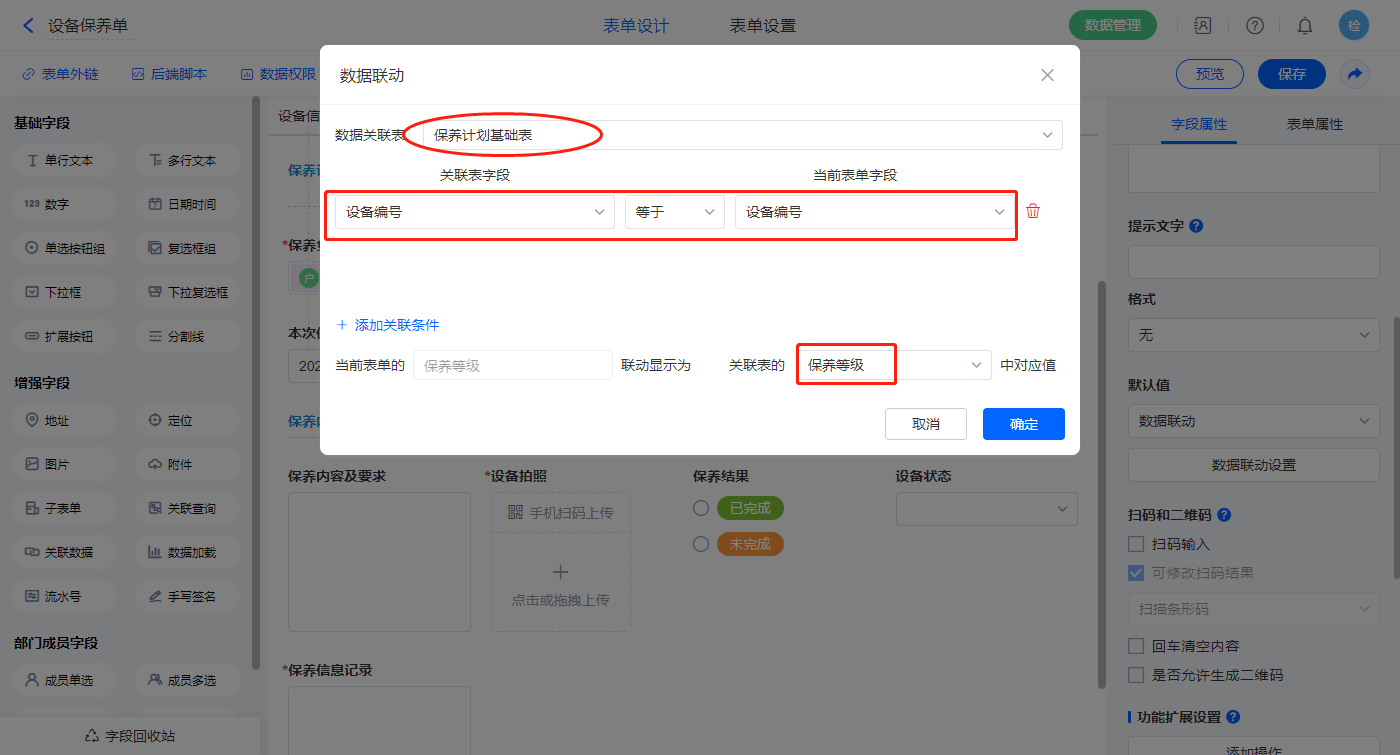Click the 添加关联条件 link
This screenshot has height=755, width=1400.
[388, 325]
